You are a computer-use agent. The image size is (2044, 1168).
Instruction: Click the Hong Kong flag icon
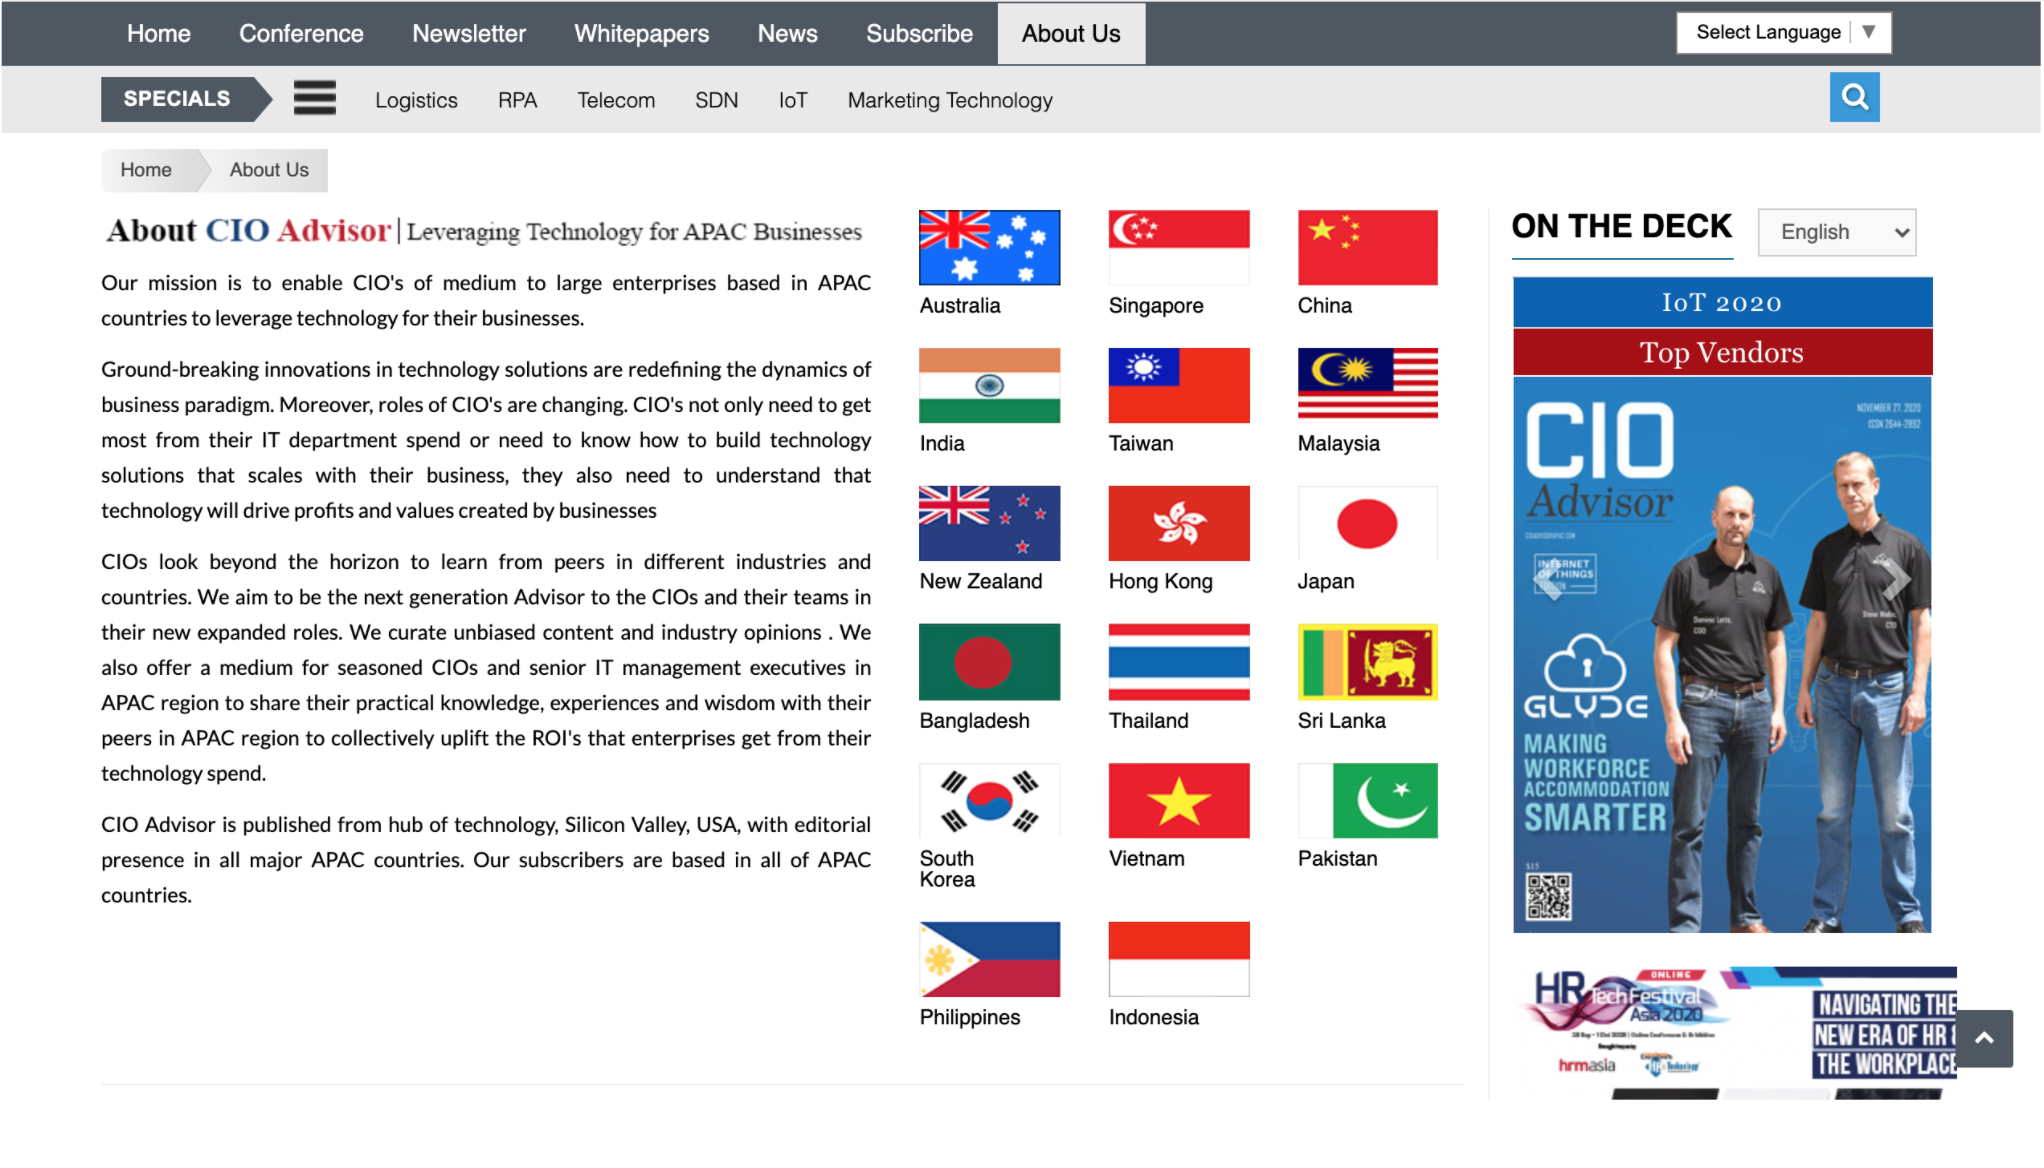1179,524
